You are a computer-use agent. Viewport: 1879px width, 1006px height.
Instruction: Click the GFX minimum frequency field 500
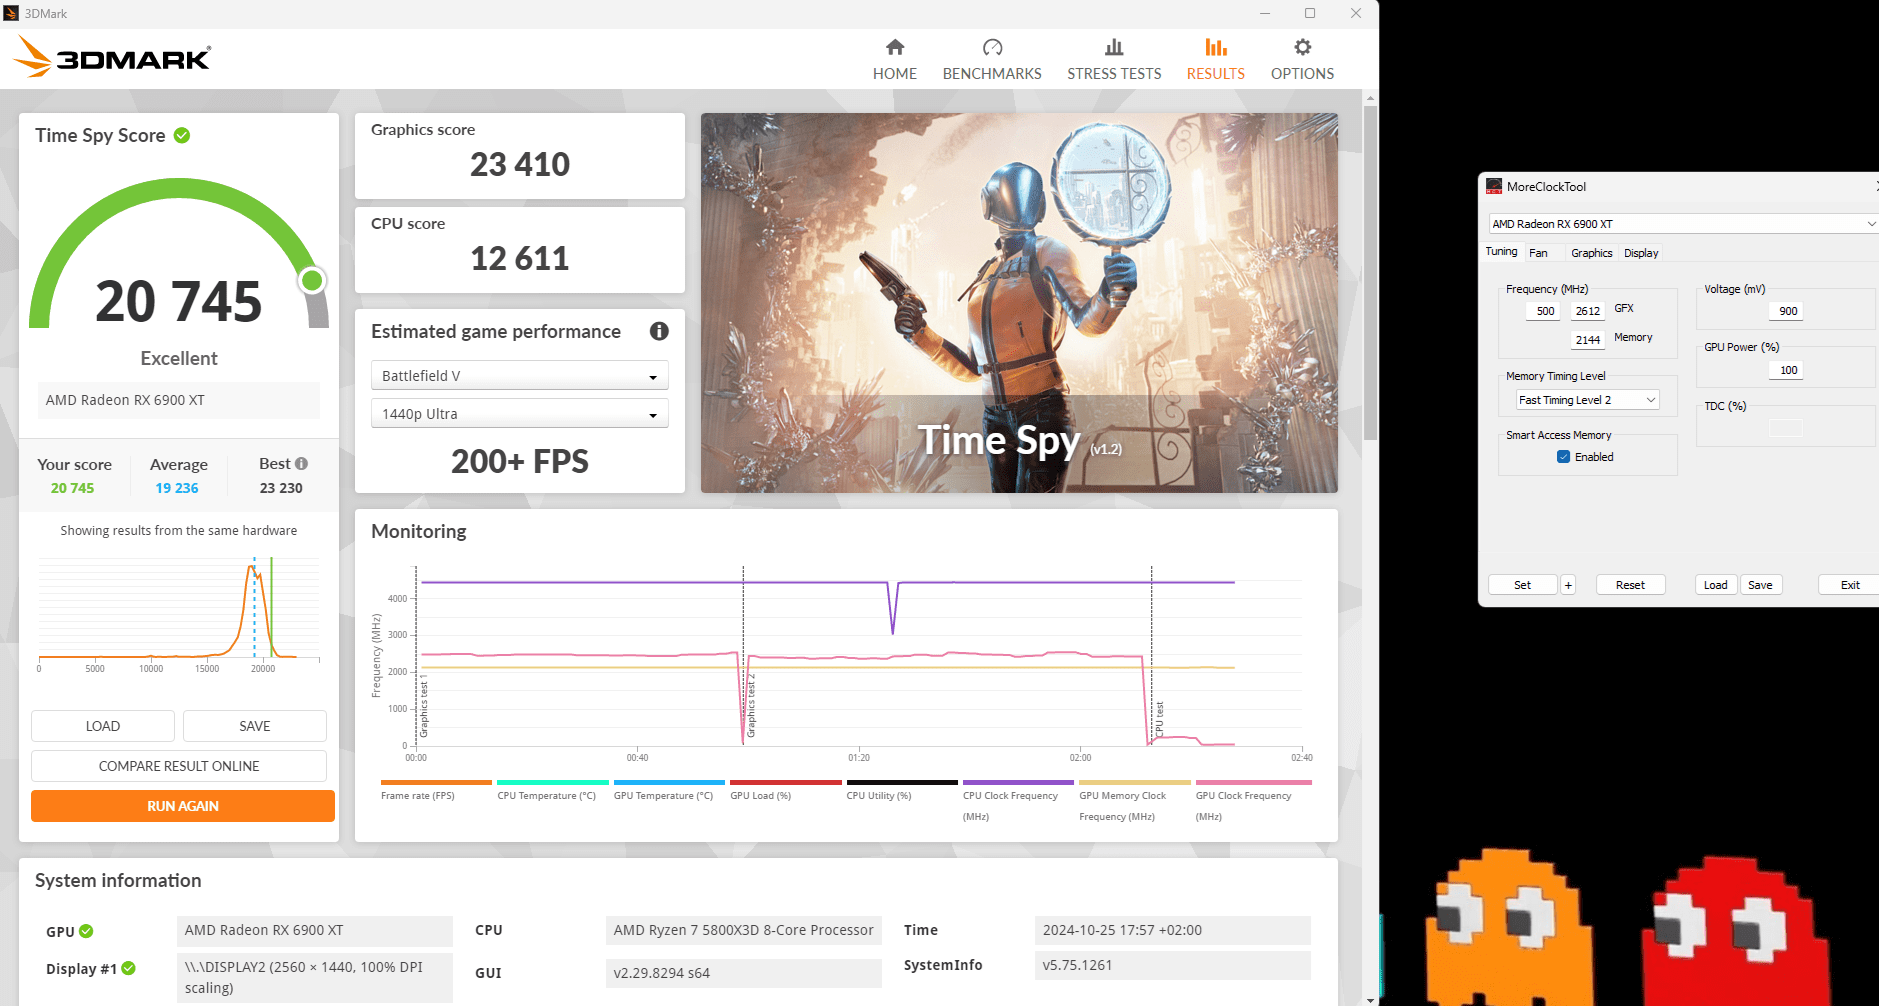point(1541,311)
